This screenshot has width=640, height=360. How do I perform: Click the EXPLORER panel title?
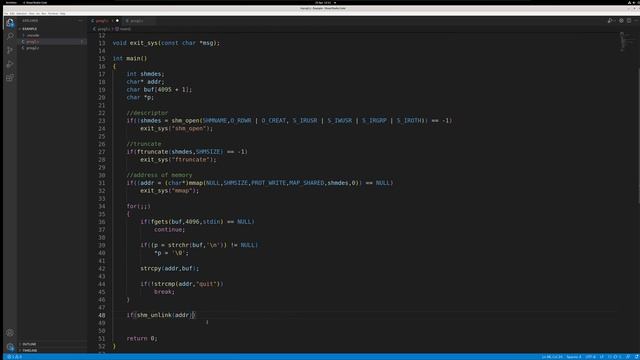click(x=30, y=20)
